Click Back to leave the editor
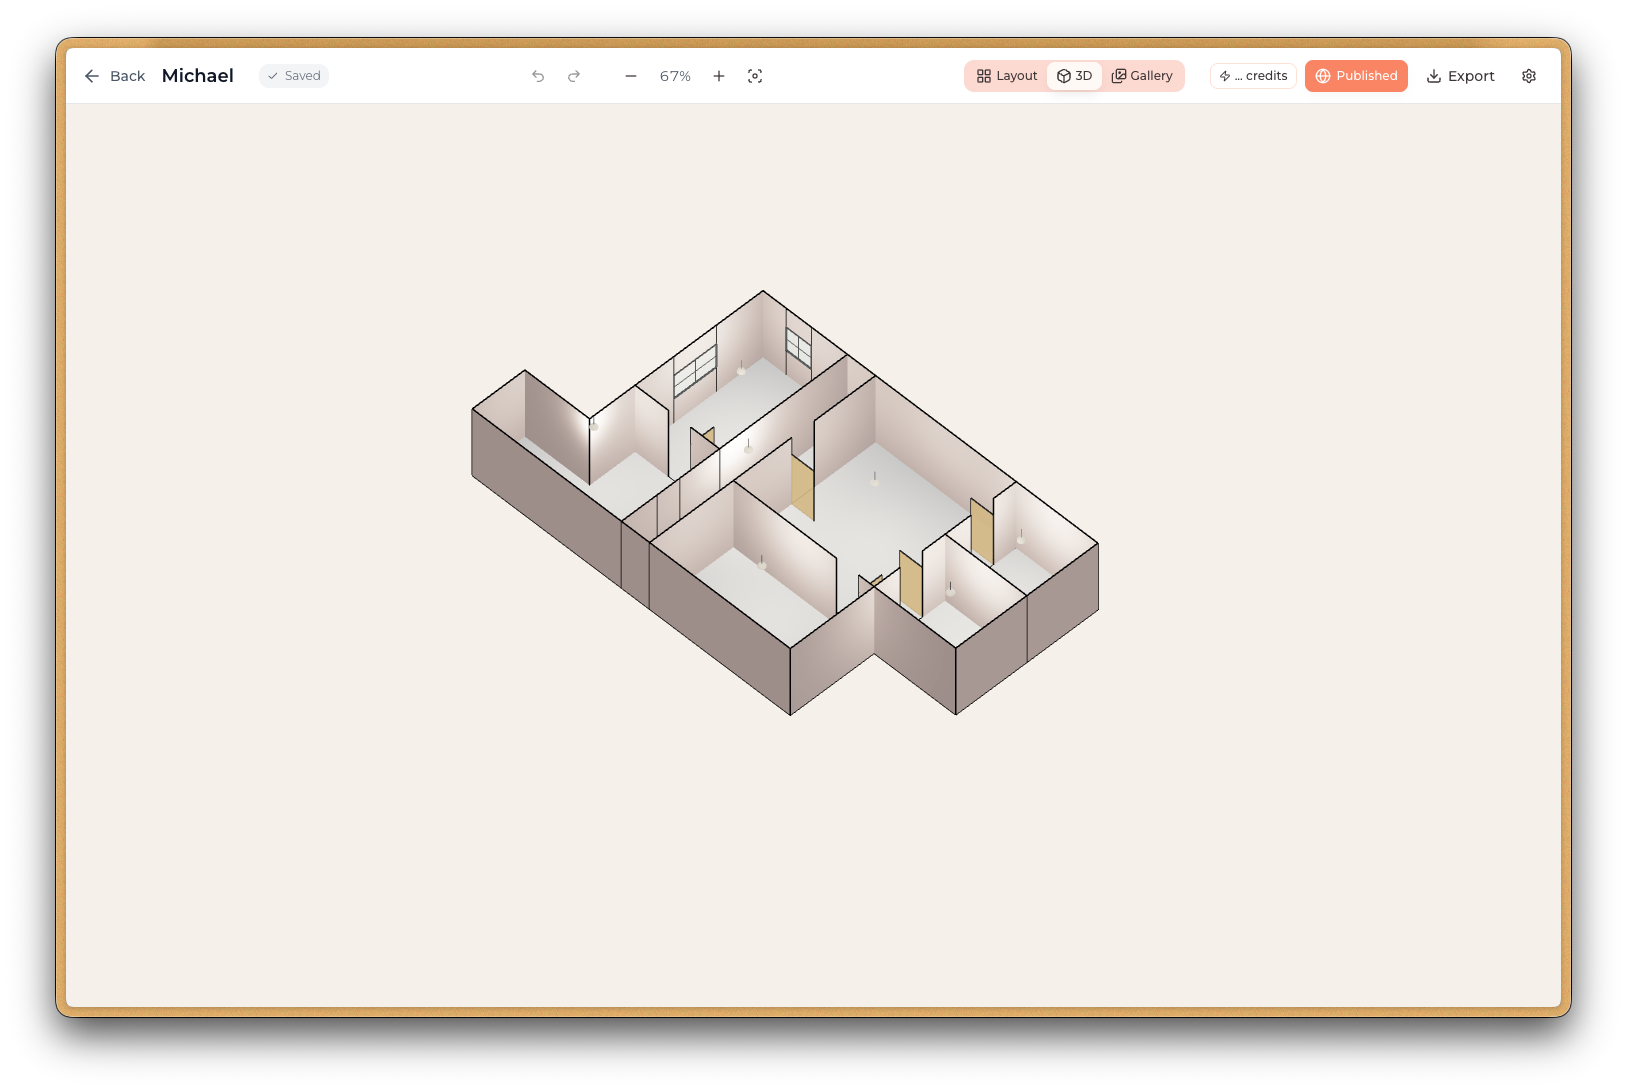1627x1091 pixels. 114,76
